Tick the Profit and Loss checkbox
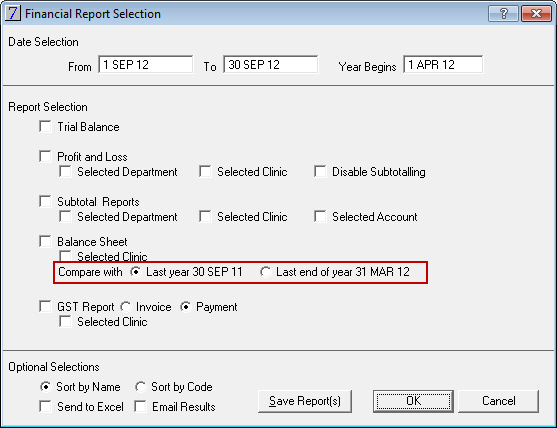This screenshot has height=428, width=557. tap(45, 156)
